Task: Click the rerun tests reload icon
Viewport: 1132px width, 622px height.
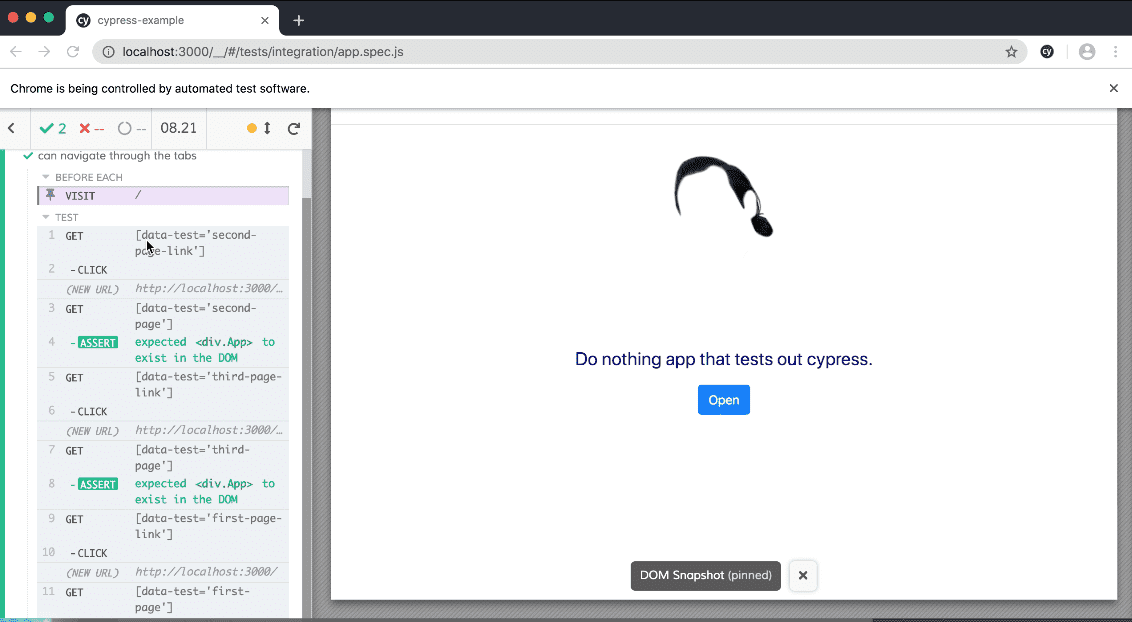Action: point(294,129)
